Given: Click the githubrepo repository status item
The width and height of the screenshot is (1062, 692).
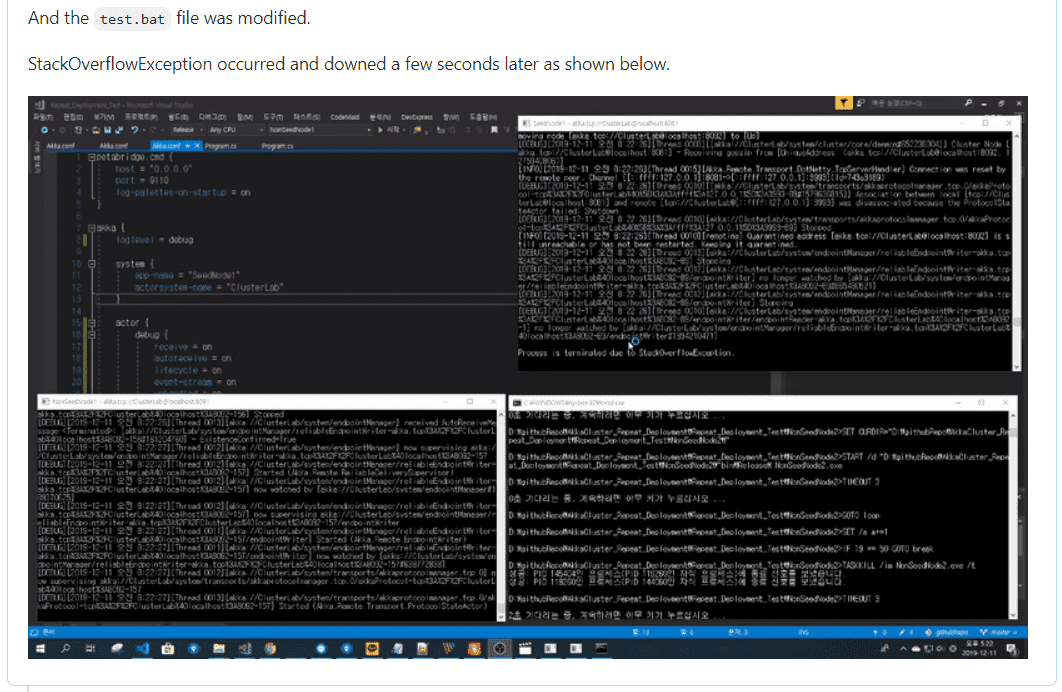Looking at the screenshot, I should coord(947,632).
